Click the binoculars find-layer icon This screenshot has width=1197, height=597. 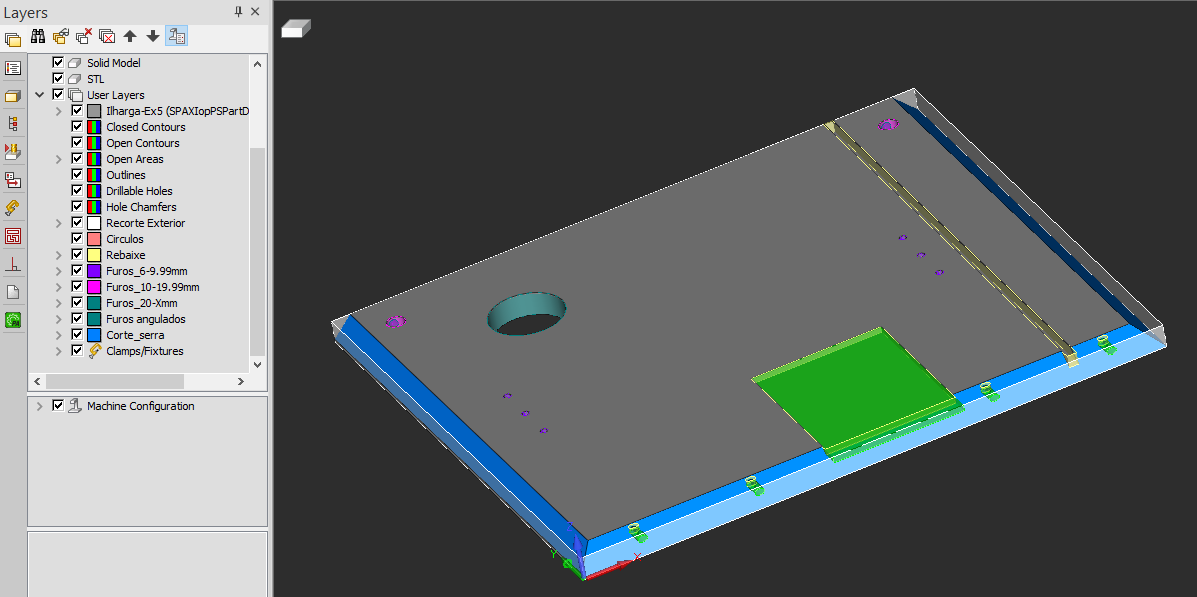point(38,37)
